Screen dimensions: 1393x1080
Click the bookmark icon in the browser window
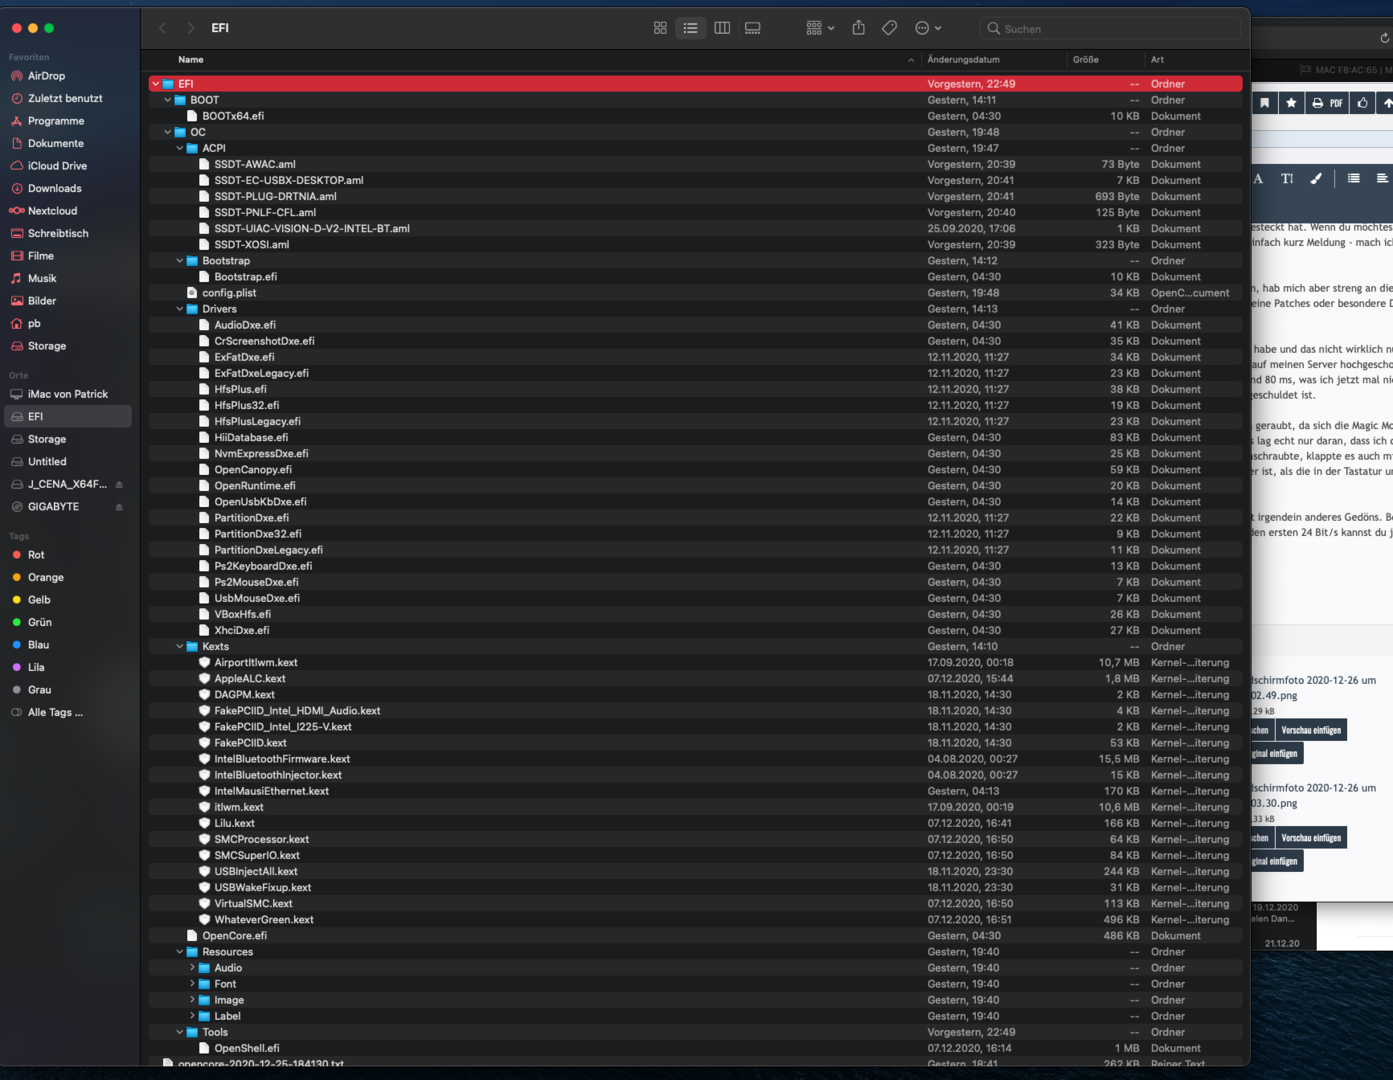coord(1265,103)
